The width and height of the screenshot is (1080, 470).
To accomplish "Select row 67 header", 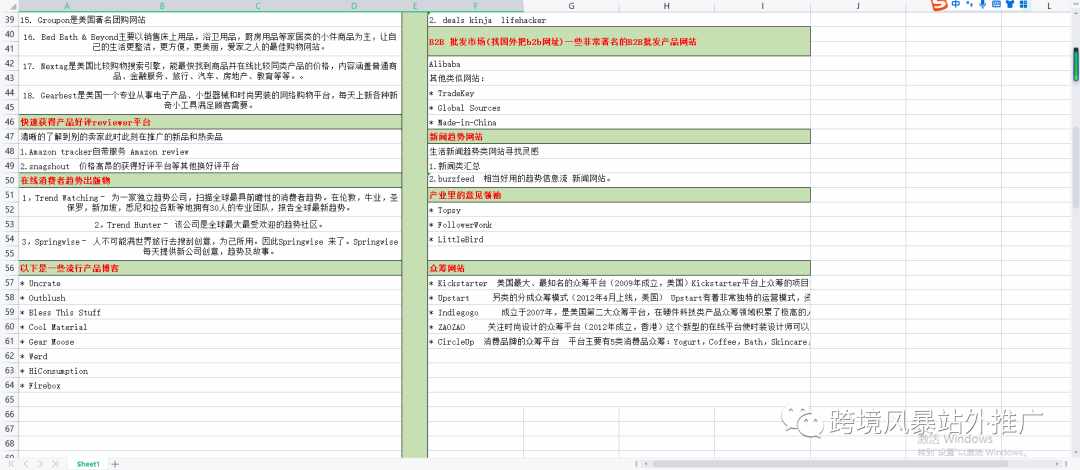I will coord(9,429).
